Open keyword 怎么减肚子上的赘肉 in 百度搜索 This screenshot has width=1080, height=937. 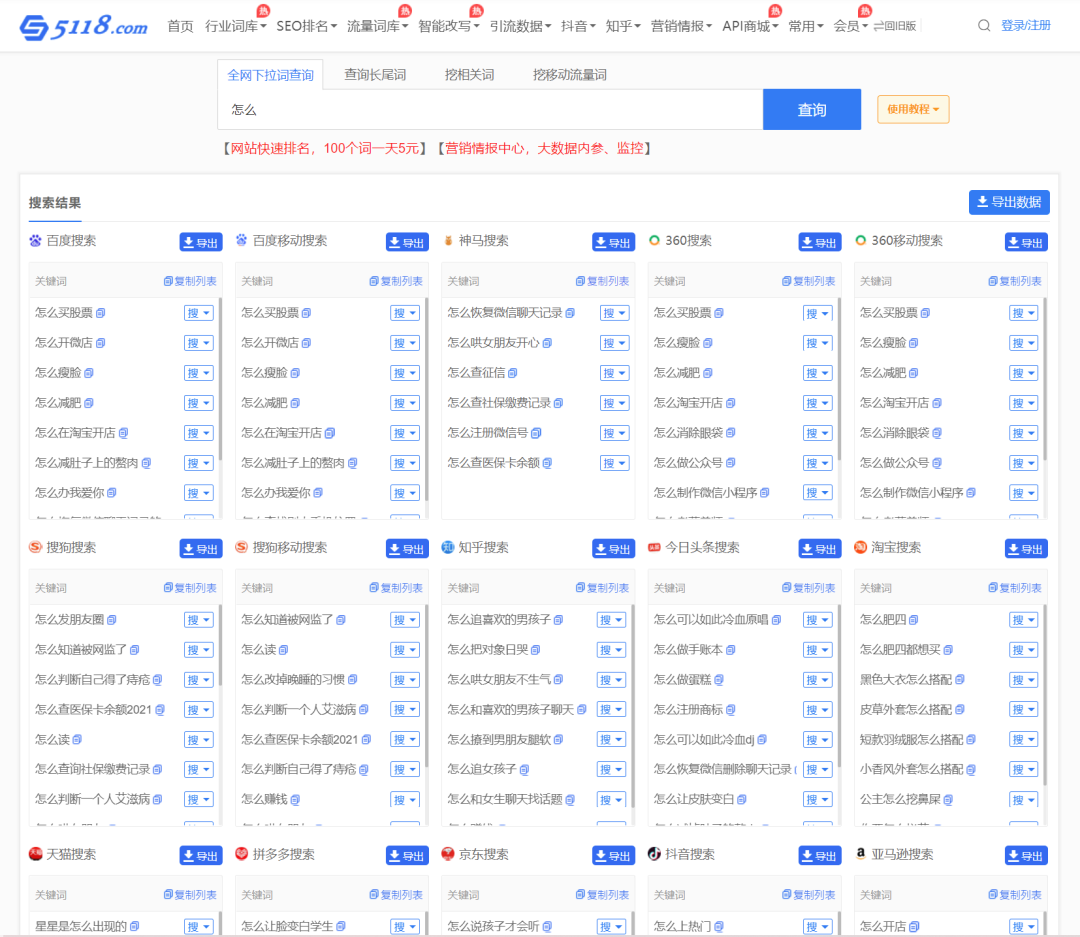(87, 463)
